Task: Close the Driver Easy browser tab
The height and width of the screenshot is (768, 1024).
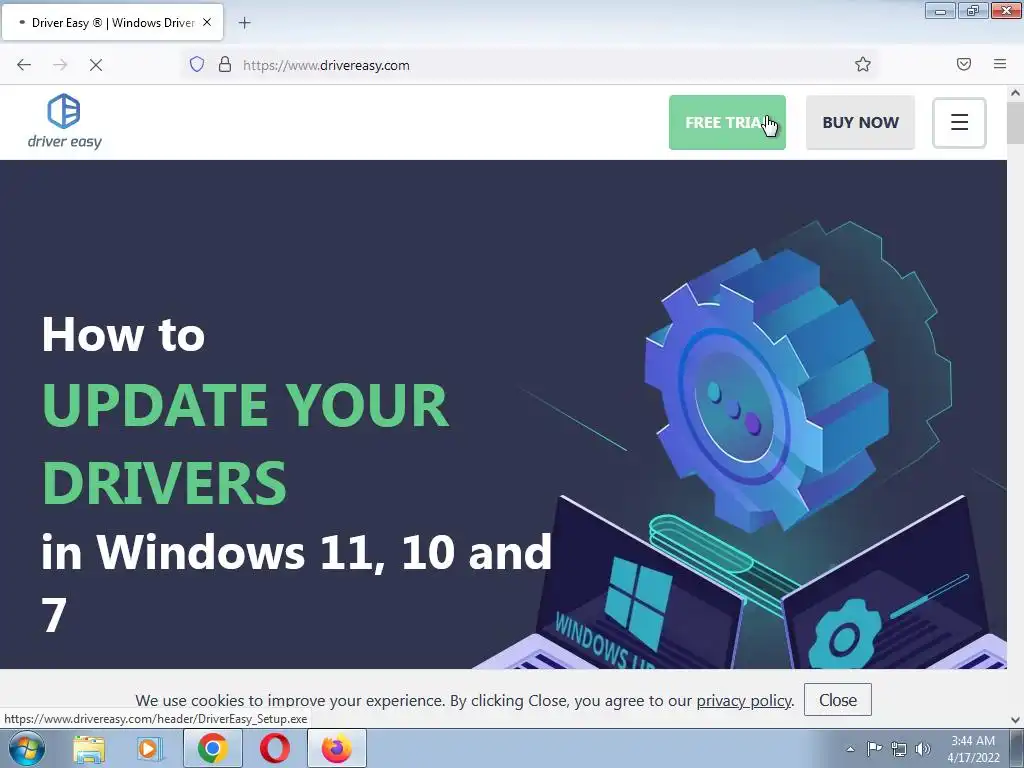Action: 207,22
